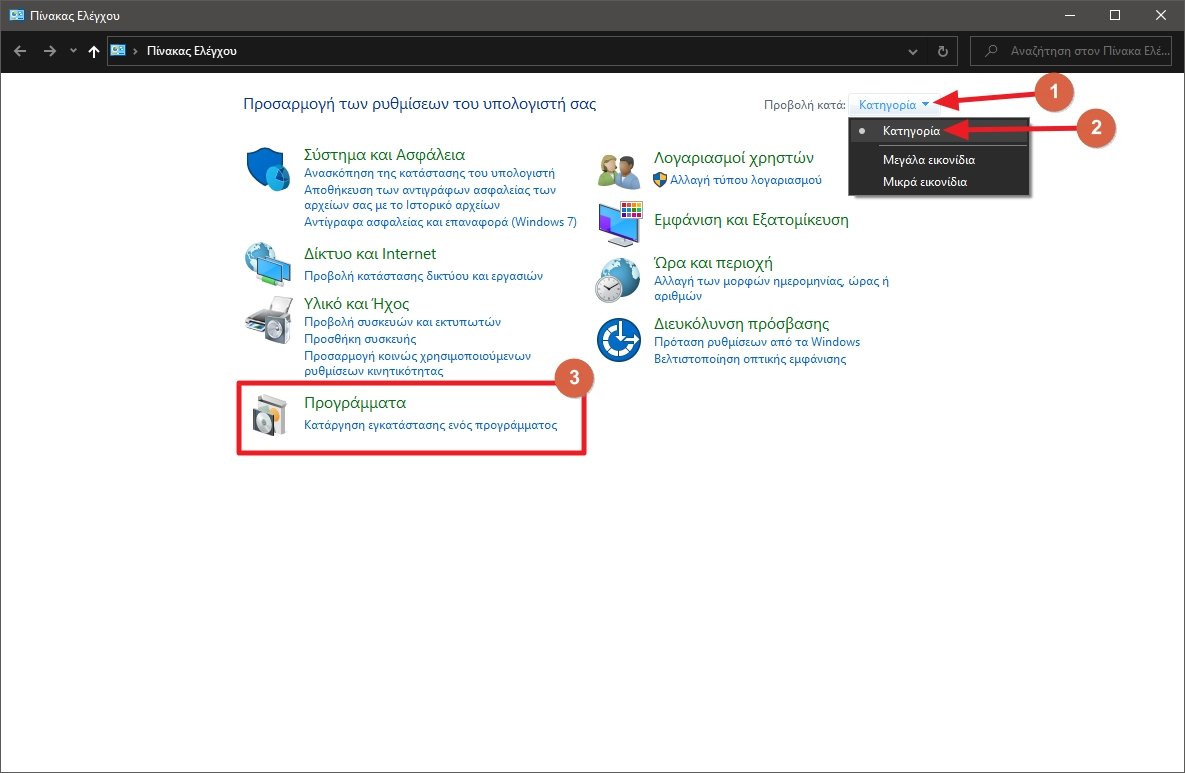
Task: Open Κατάργηση εγκατάστασης ενός προγράμματος link
Action: tap(430, 425)
